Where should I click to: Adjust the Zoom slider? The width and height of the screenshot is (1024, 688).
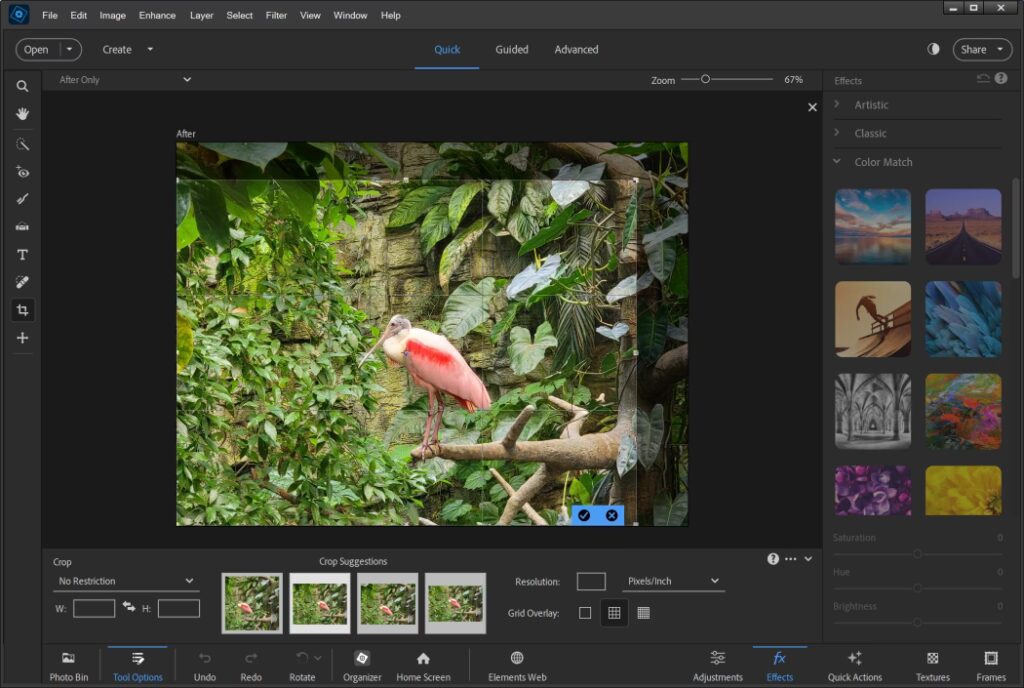[705, 79]
